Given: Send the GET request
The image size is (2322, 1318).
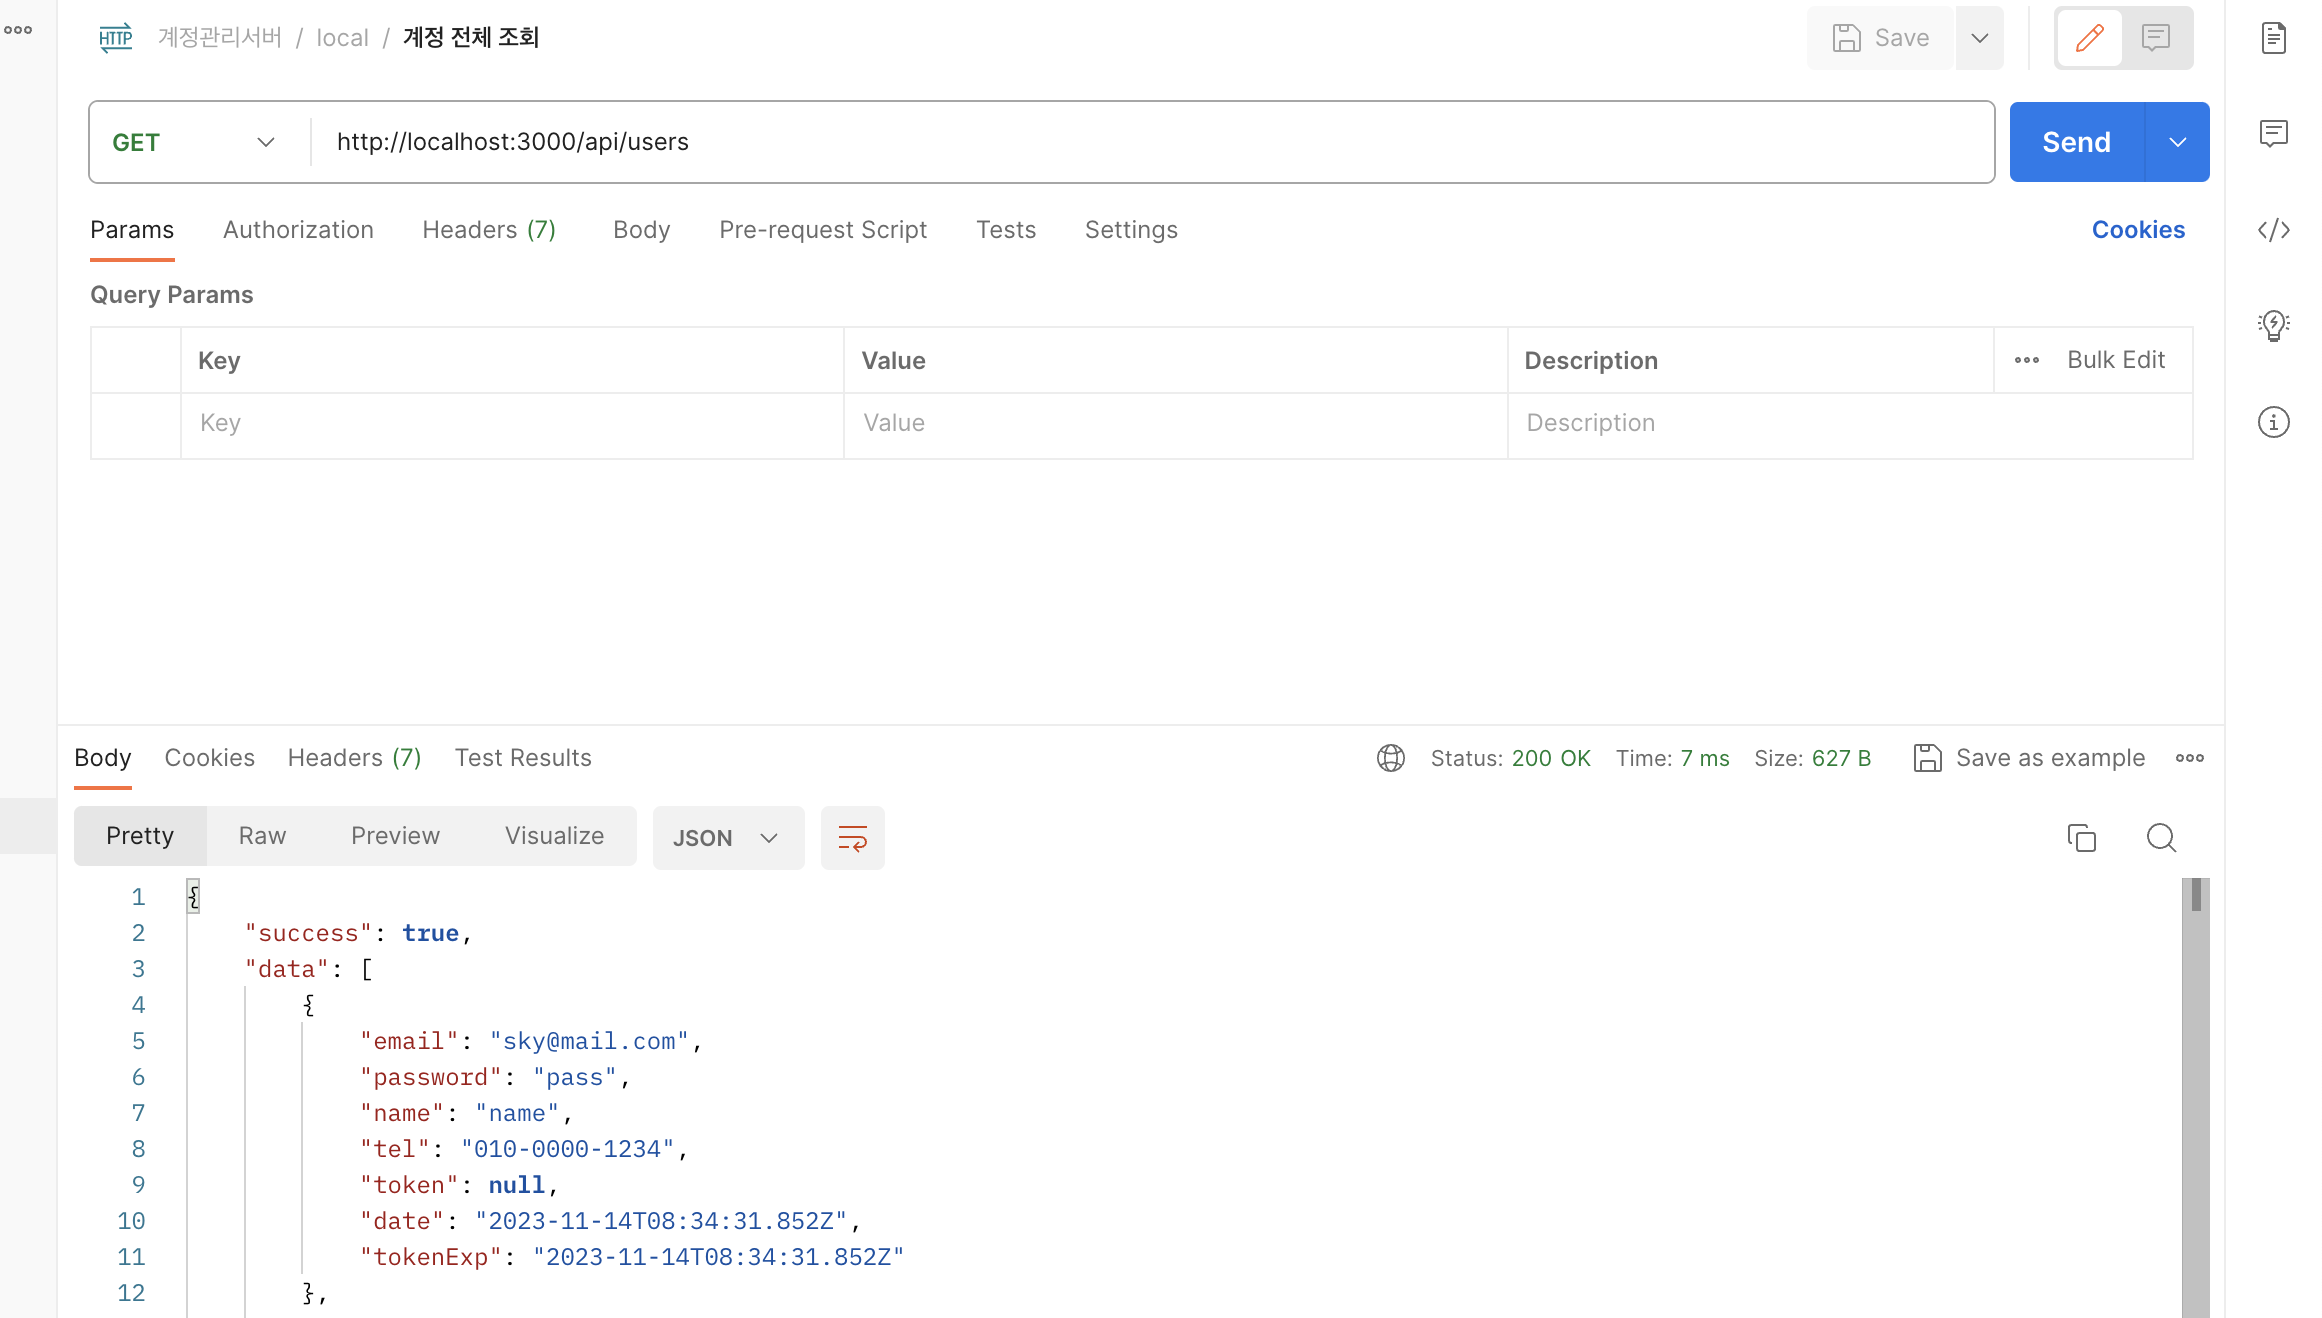Looking at the screenshot, I should pos(2076,142).
